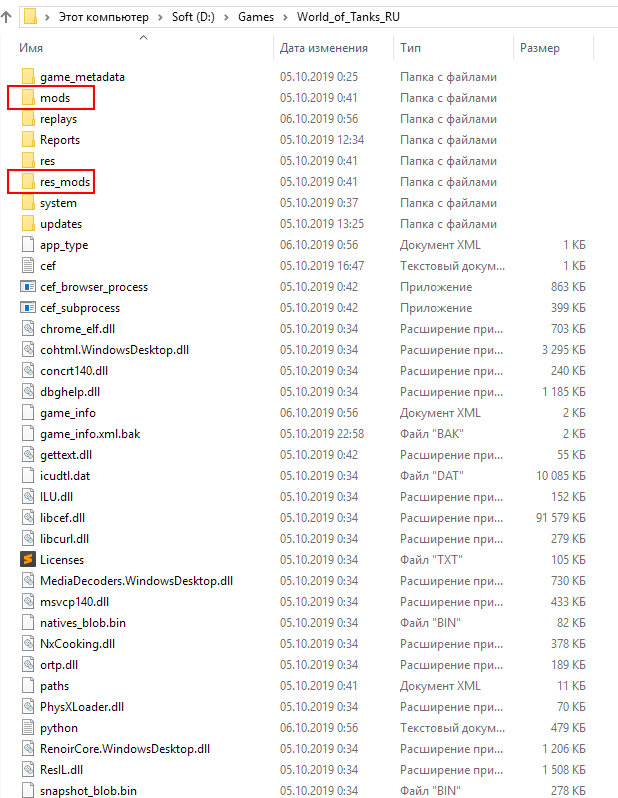Select file name ResIL.dll
Image resolution: width=618 pixels, height=798 pixels.
[62, 770]
